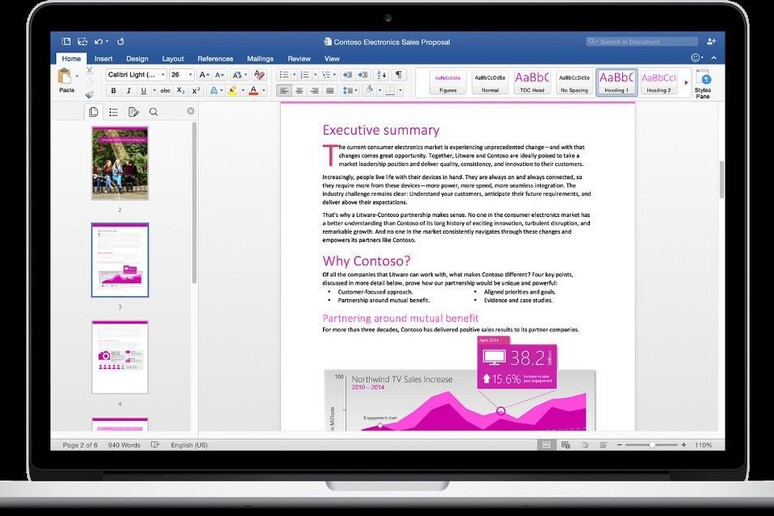The height and width of the screenshot is (516, 774).
Task: Open the font size 26 dropdown
Action: point(190,75)
